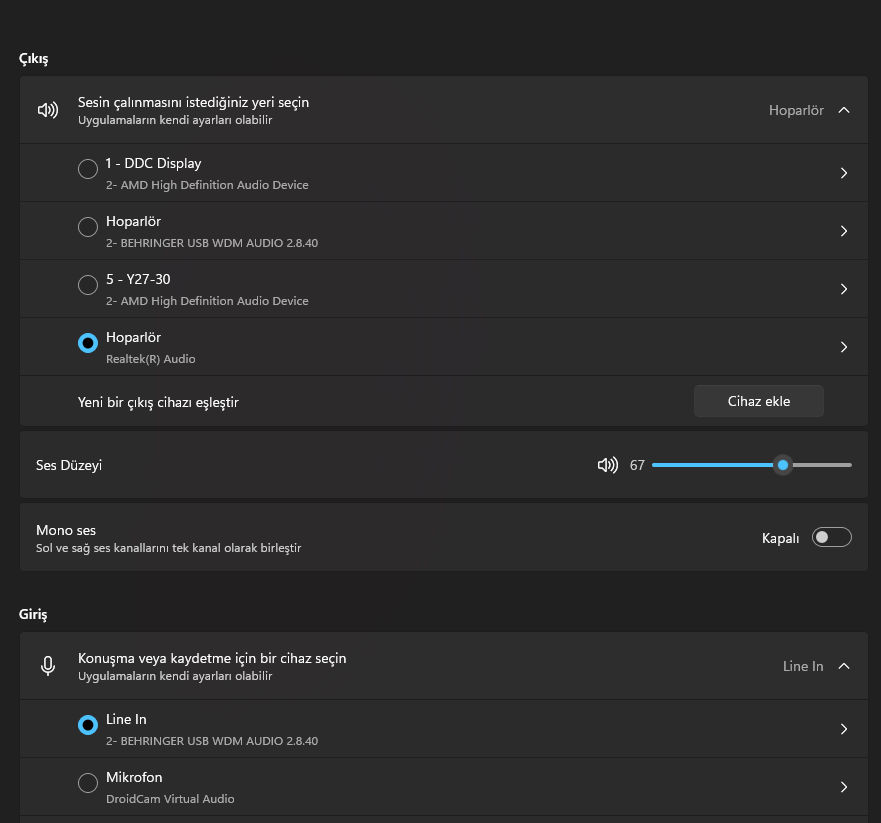Collapse the output device list next to Hoparlör
The width and height of the screenshot is (881, 823).
843,110
